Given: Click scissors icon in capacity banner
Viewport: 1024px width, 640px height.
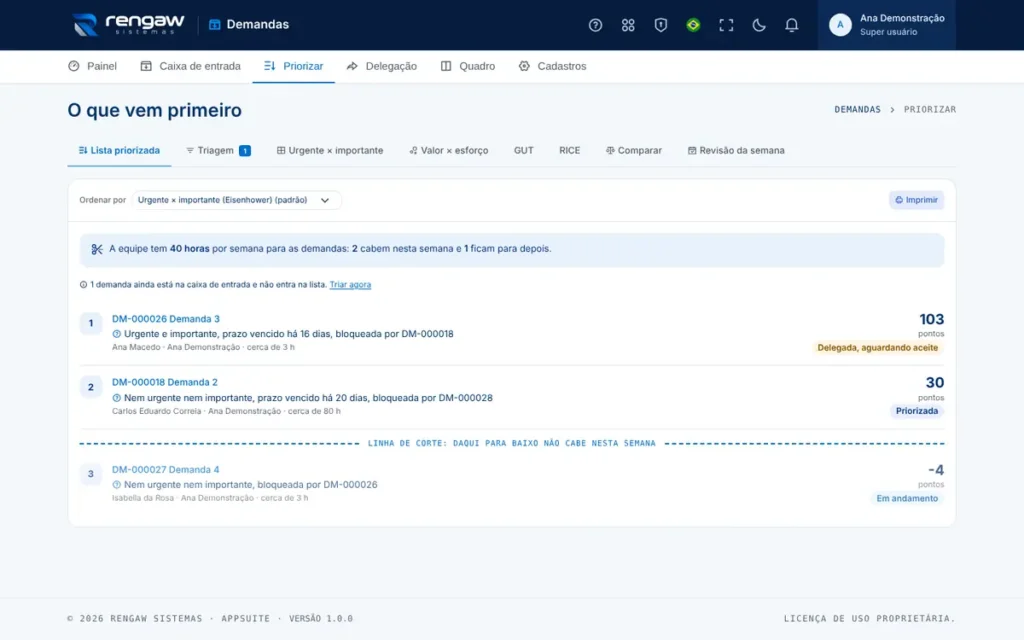Looking at the screenshot, I should 97,249.
